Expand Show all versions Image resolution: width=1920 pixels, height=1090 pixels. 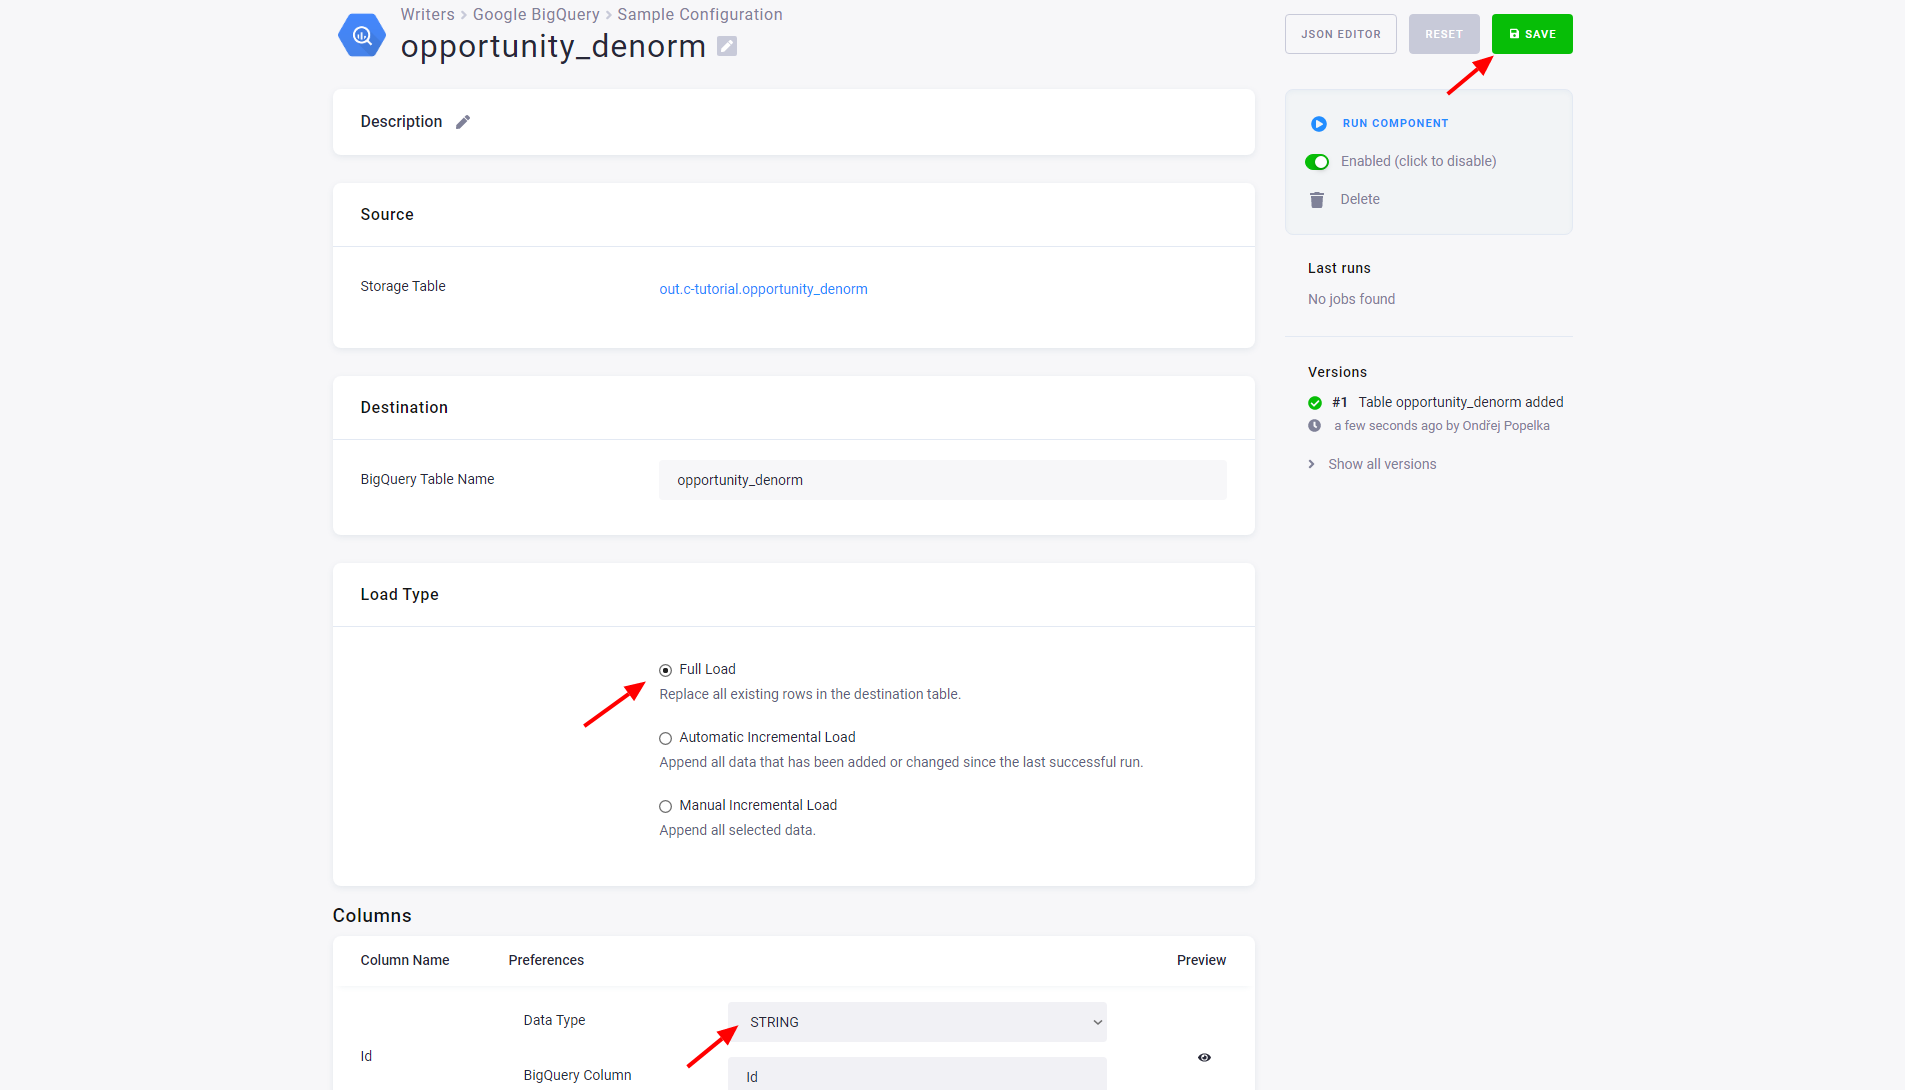[1382, 464]
